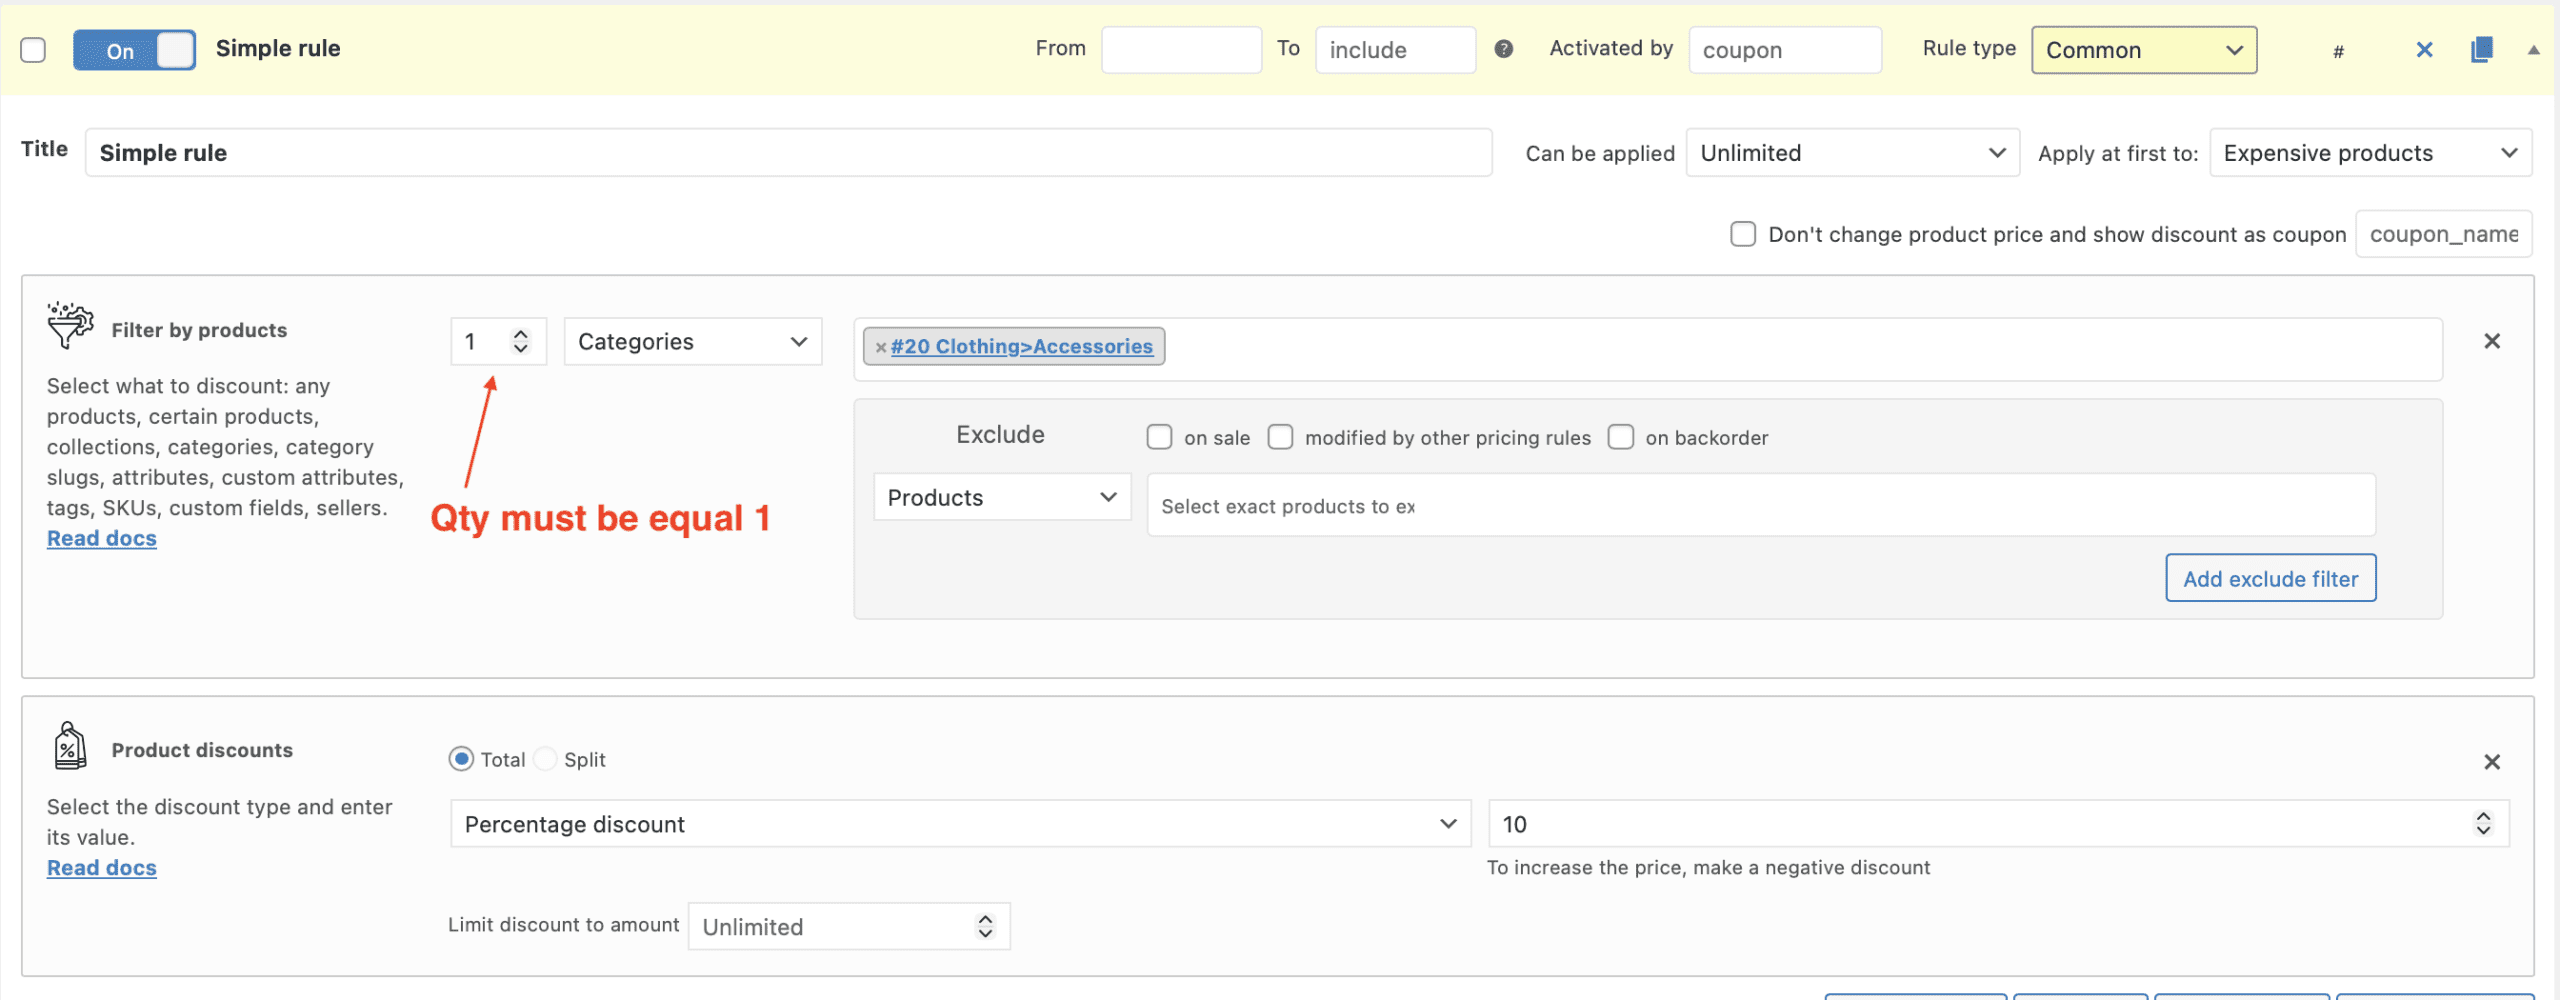
Task: Open the Rule type Common dropdown
Action: [2143, 50]
